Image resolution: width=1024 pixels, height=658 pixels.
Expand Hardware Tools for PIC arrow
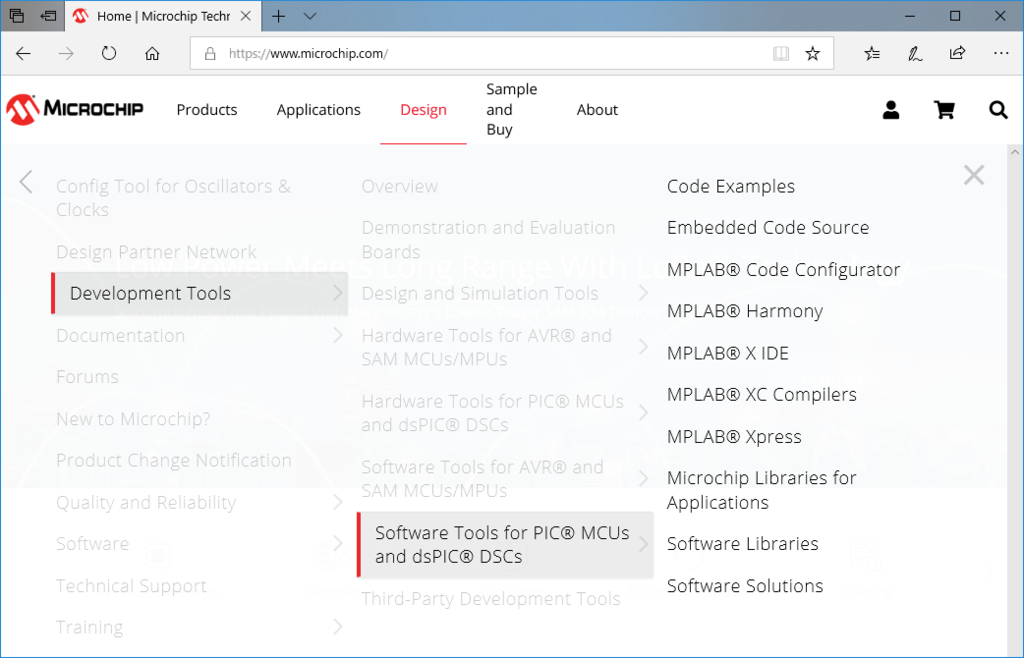643,413
